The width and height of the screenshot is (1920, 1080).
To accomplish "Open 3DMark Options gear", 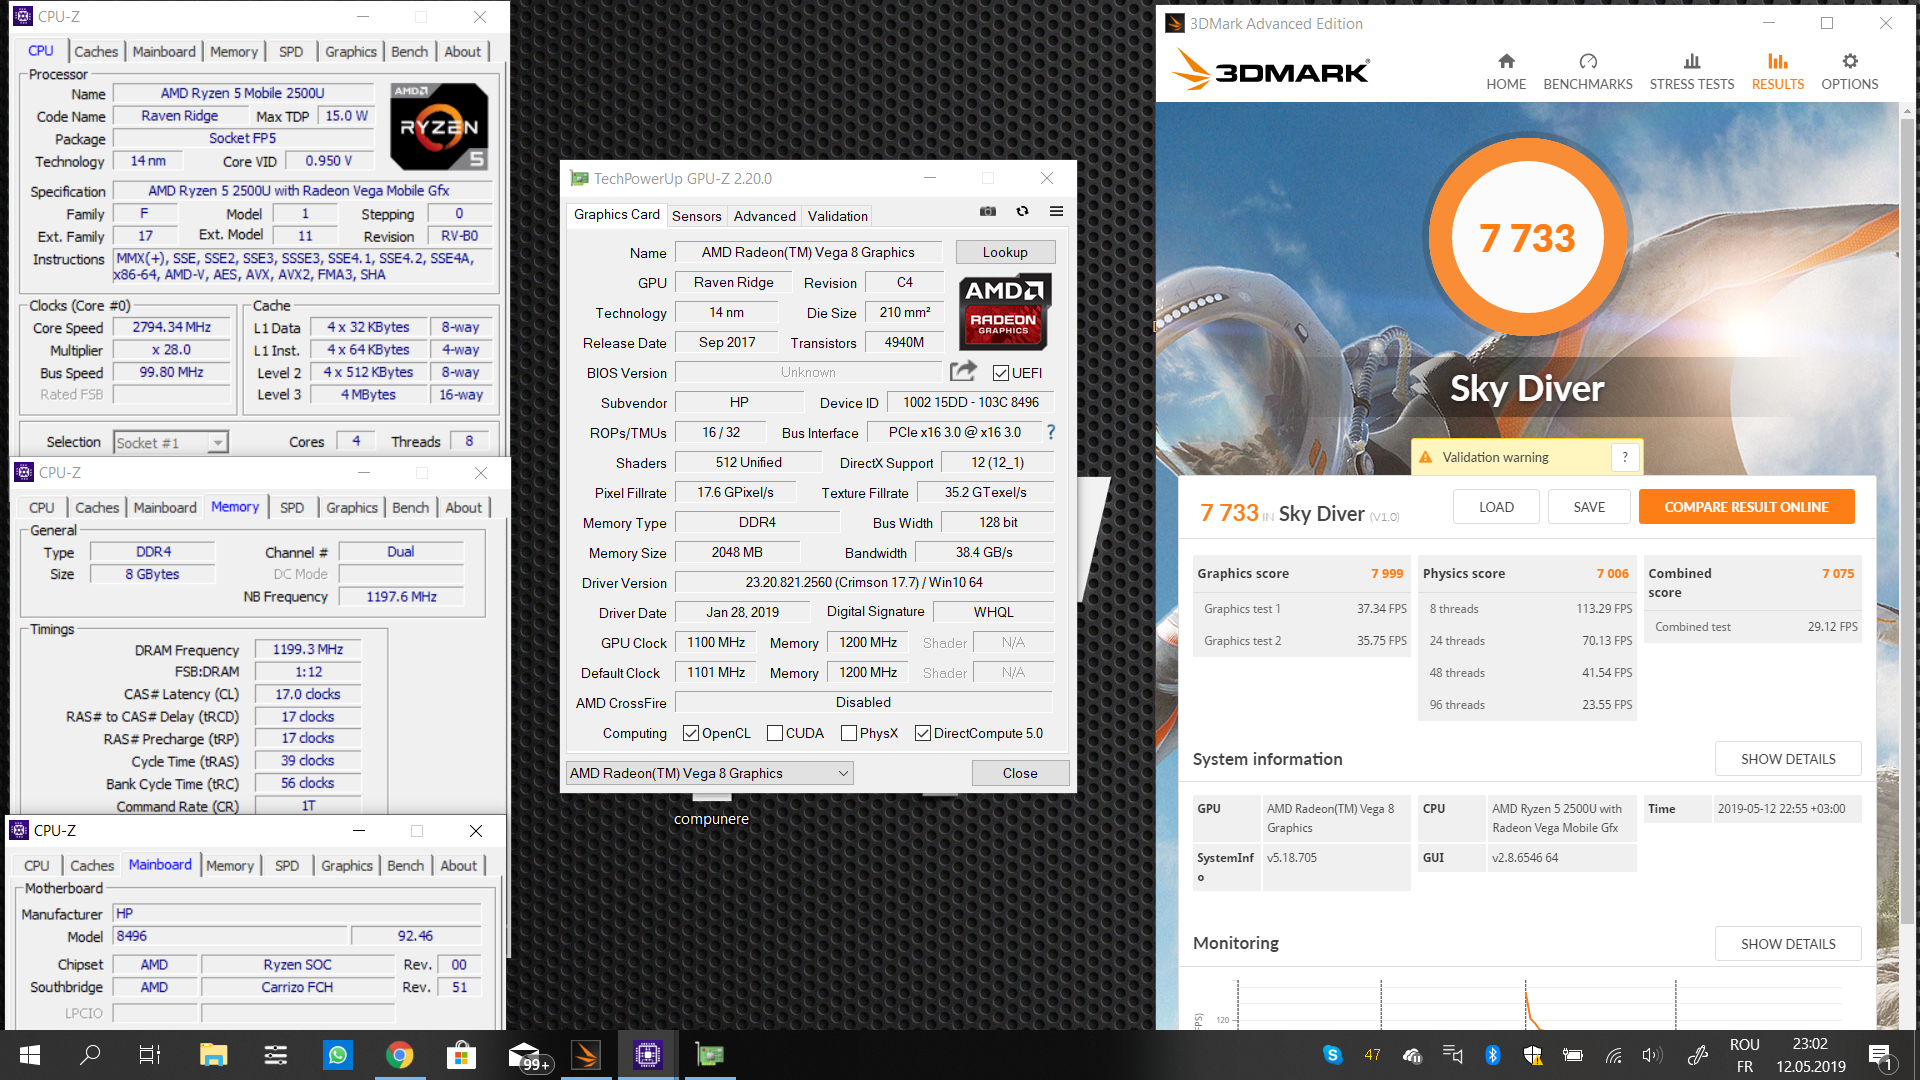I will click(1850, 72).
